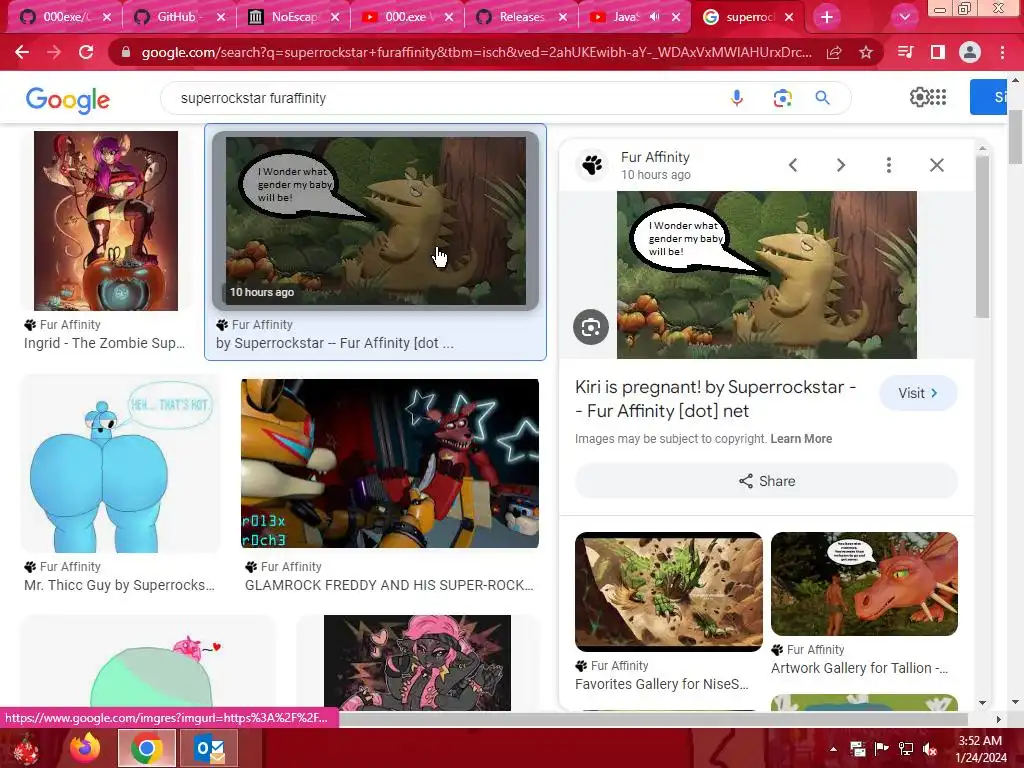Click the forward navigation arrow
Screen dimensions: 1024x768
pos(54,52)
